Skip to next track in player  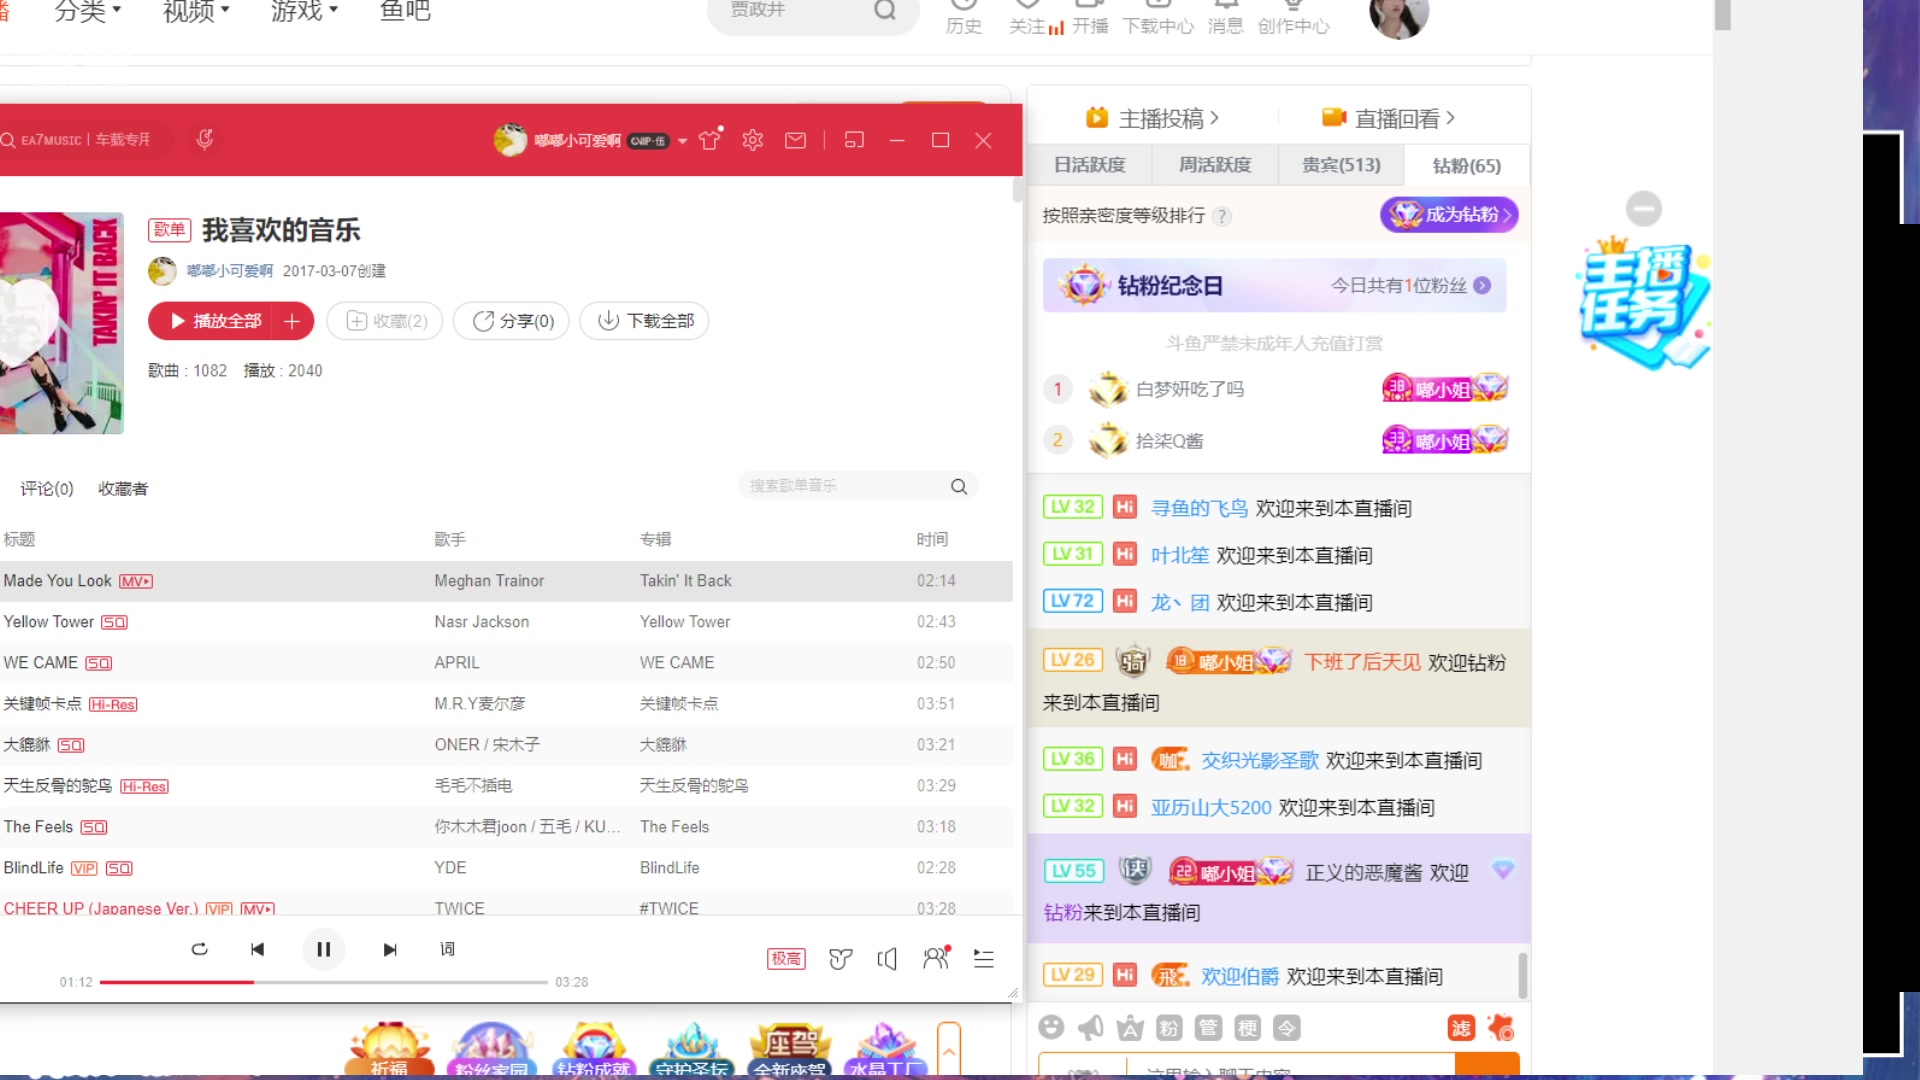coord(390,949)
